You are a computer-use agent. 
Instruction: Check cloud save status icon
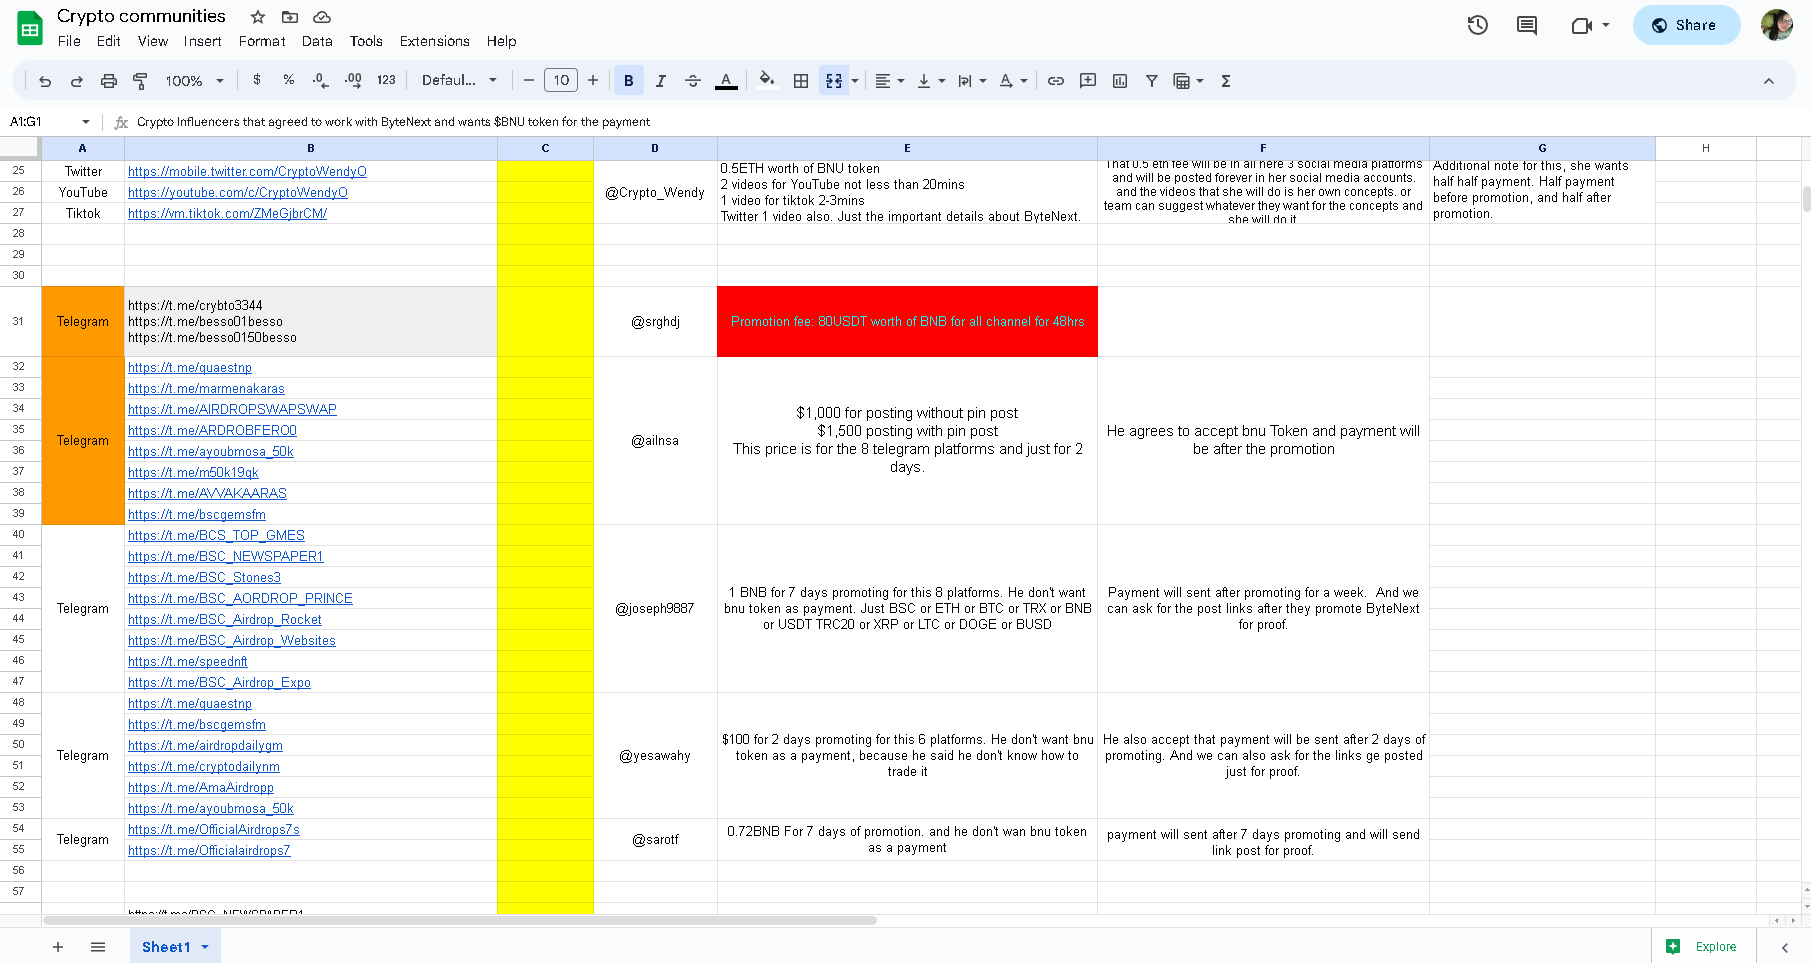click(x=322, y=17)
